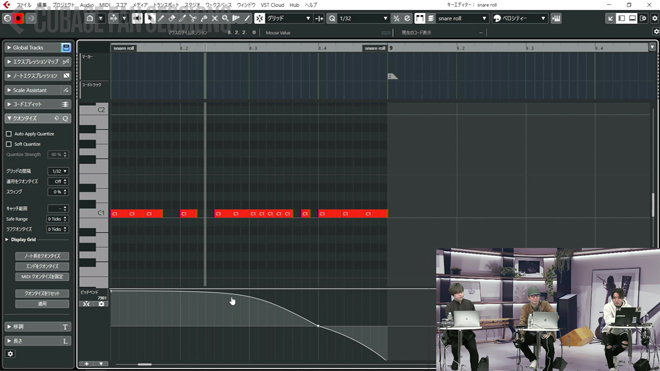The image size is (660, 371).
Task: Select the Glue tool
Action: click(x=204, y=19)
